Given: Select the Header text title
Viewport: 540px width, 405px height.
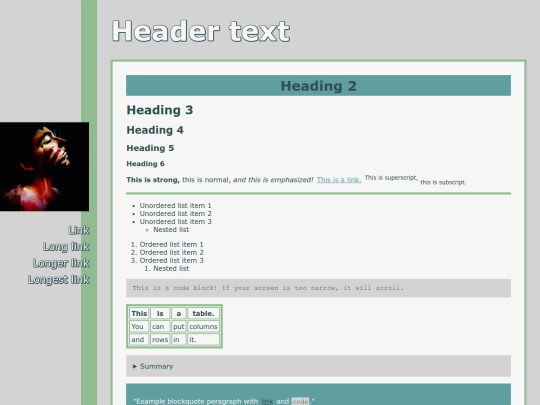Looking at the screenshot, I should click(201, 31).
